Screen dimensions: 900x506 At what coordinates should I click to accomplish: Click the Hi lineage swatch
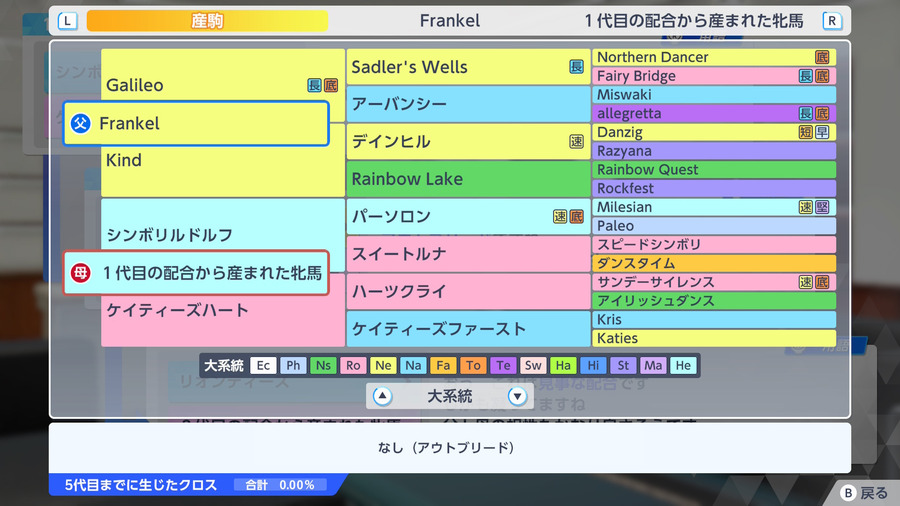(593, 365)
